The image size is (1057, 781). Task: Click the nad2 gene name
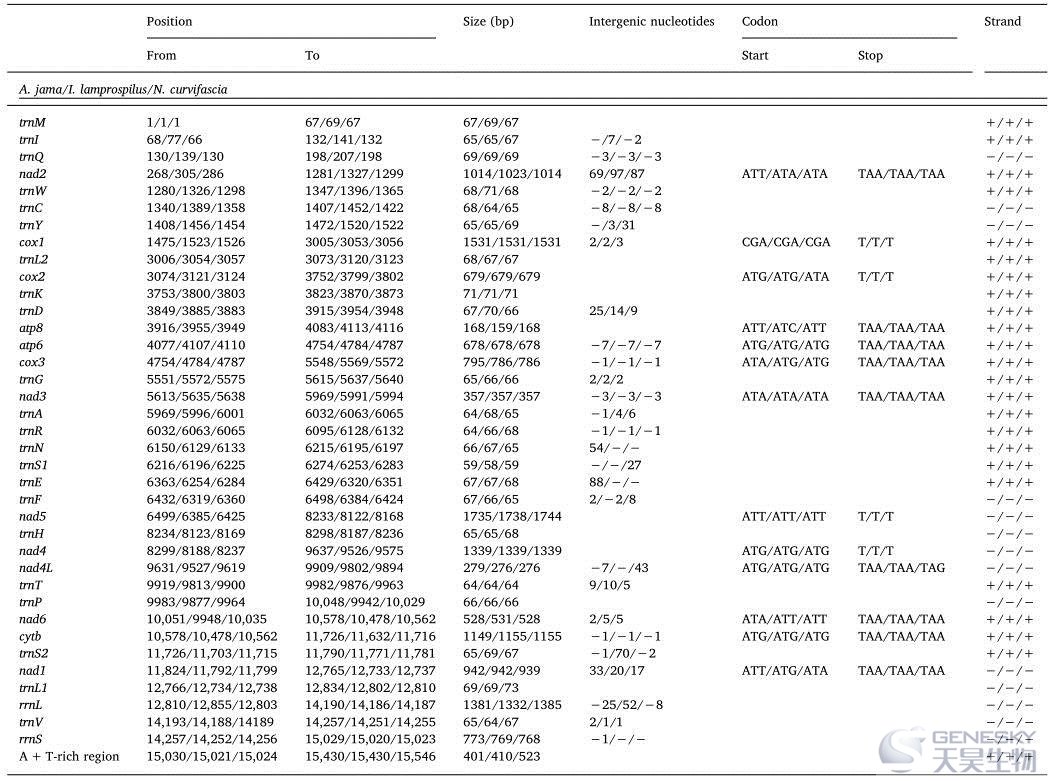pos(32,174)
